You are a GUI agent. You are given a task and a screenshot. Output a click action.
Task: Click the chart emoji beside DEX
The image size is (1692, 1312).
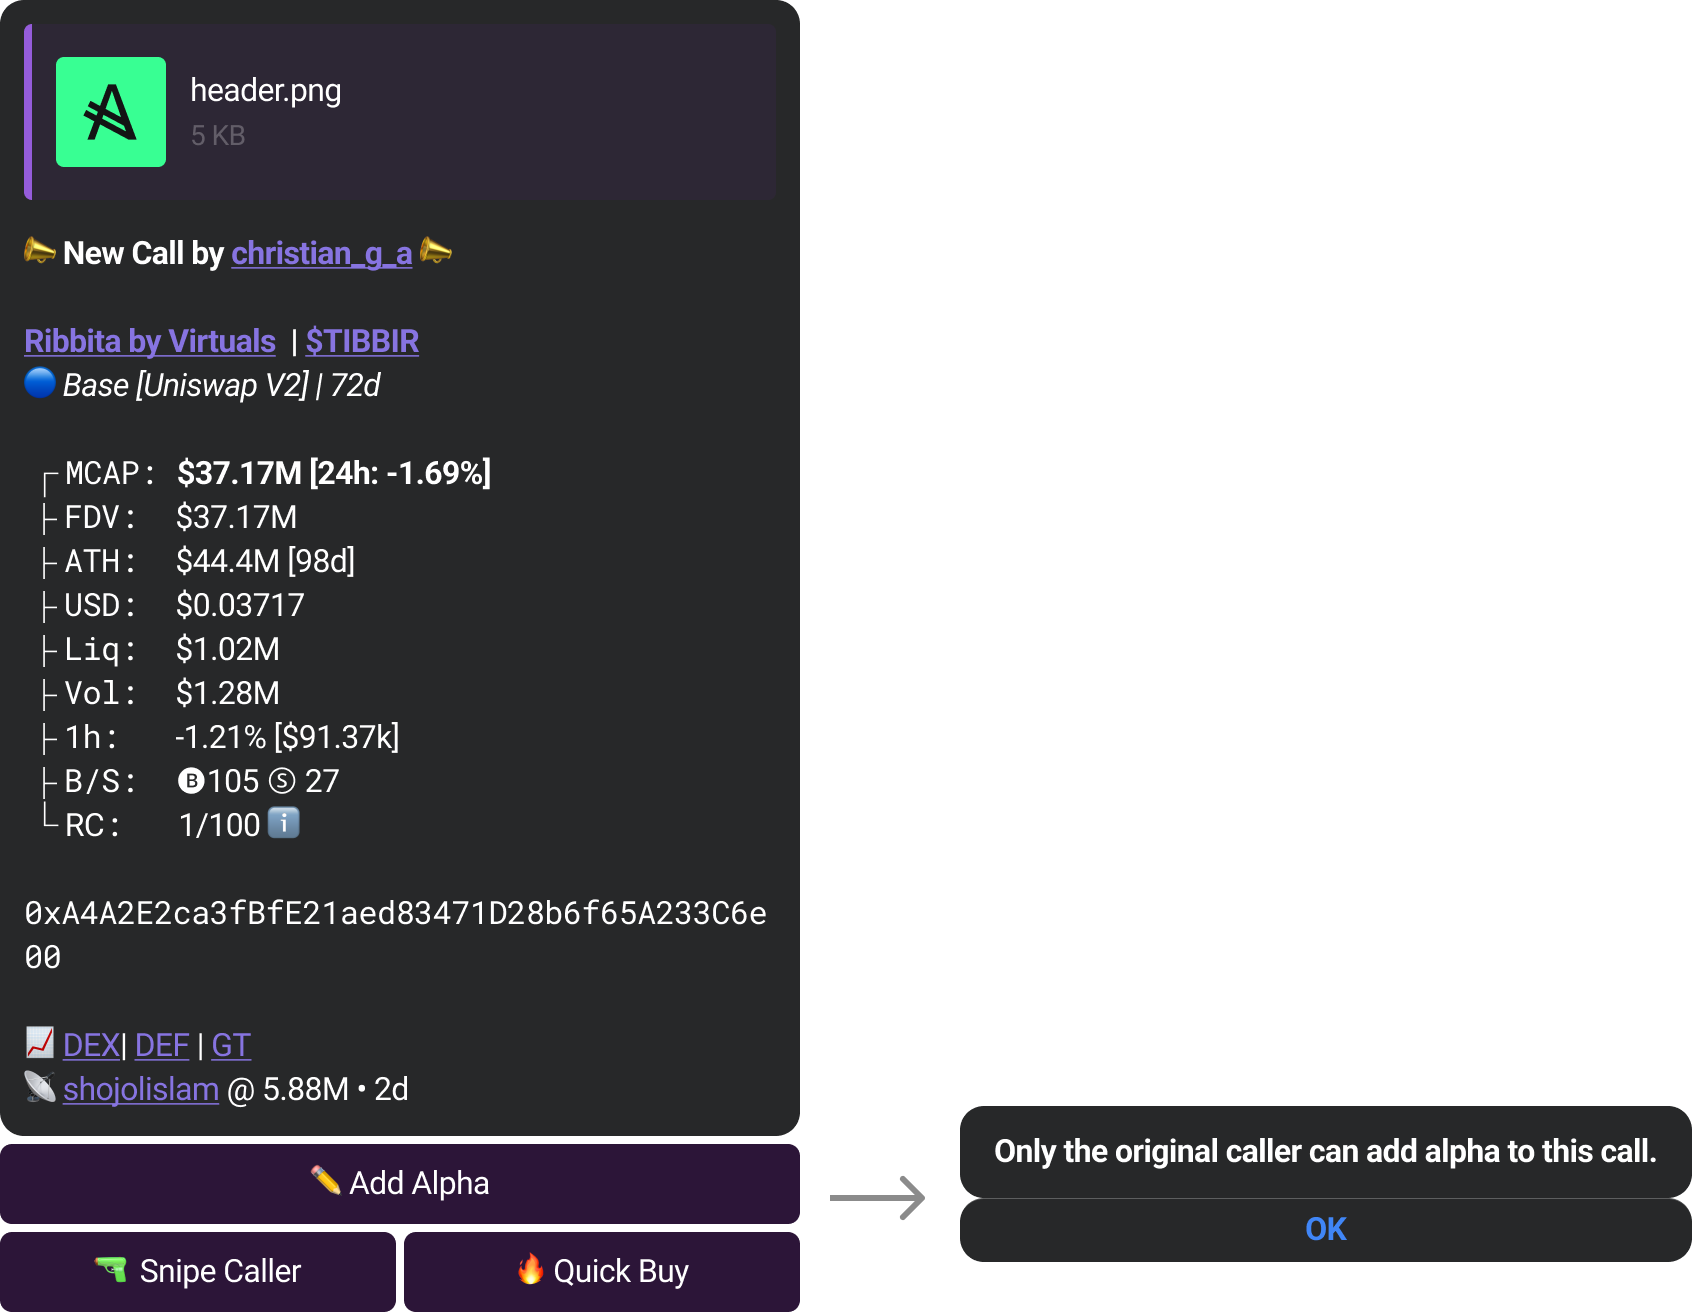40,1043
